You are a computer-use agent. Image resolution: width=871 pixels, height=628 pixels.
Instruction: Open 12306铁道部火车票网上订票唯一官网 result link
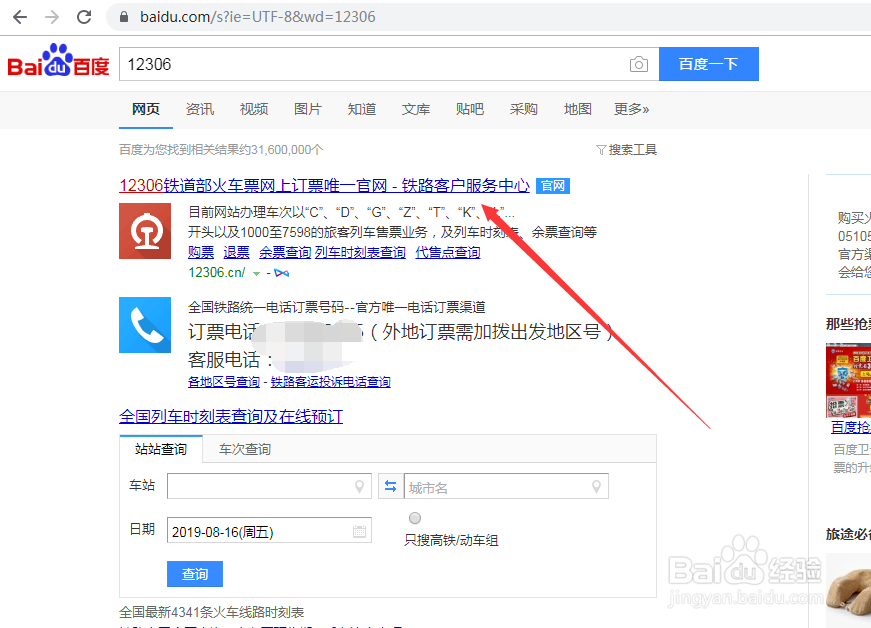324,185
